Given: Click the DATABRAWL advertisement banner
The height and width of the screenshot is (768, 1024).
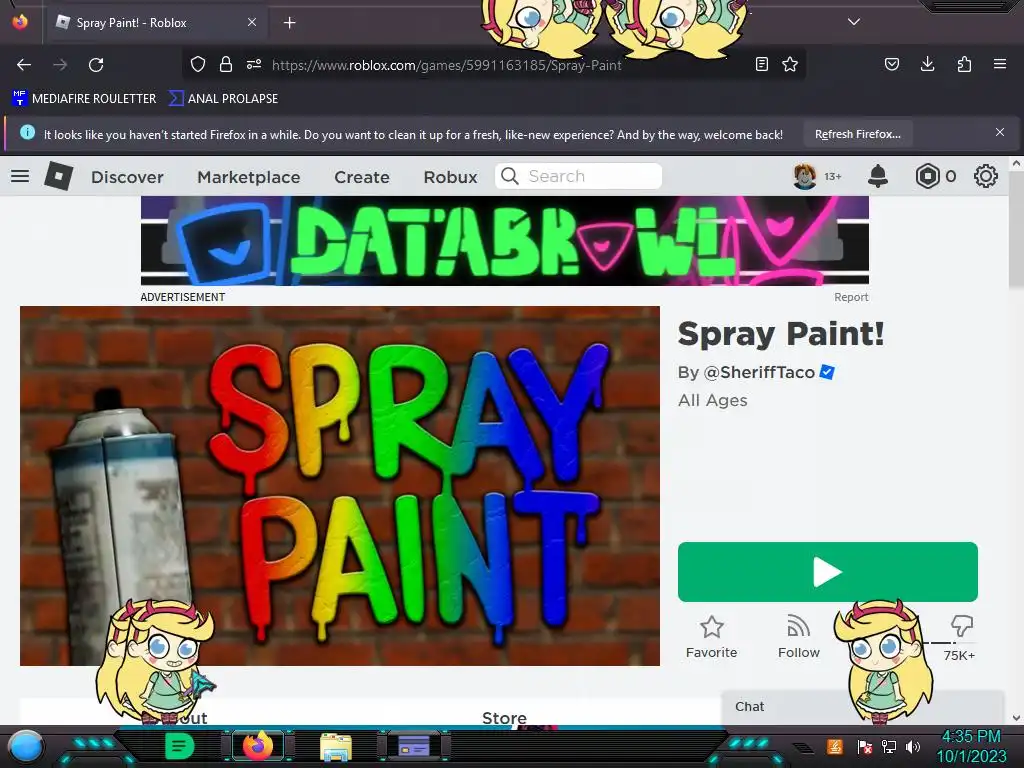Looking at the screenshot, I should click(505, 241).
